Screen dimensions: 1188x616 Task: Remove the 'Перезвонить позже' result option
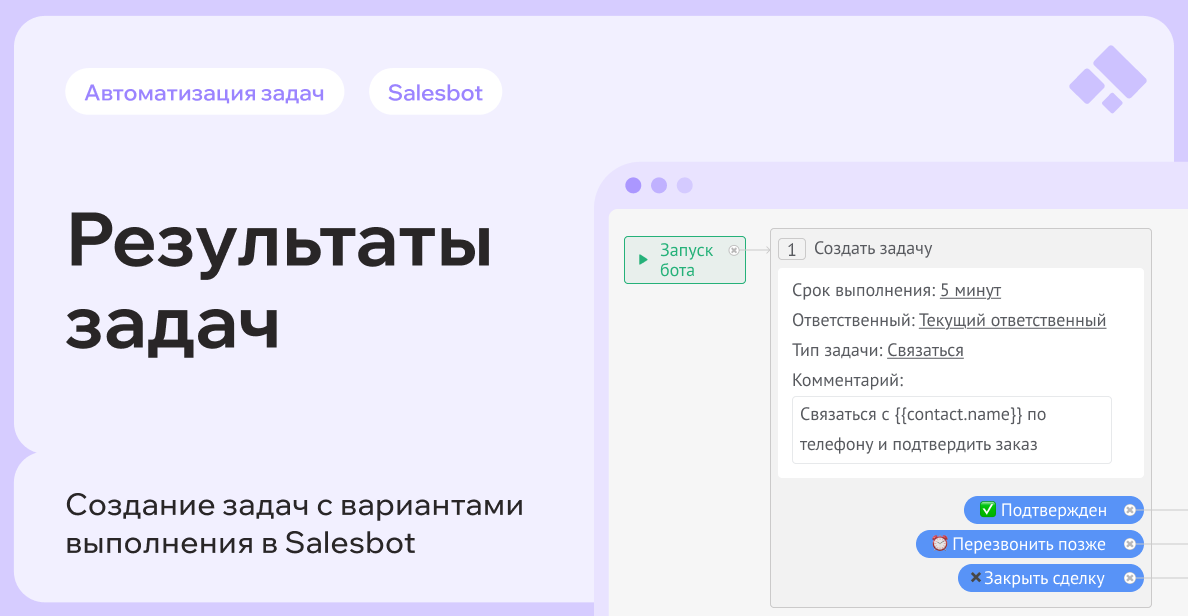[1130, 544]
